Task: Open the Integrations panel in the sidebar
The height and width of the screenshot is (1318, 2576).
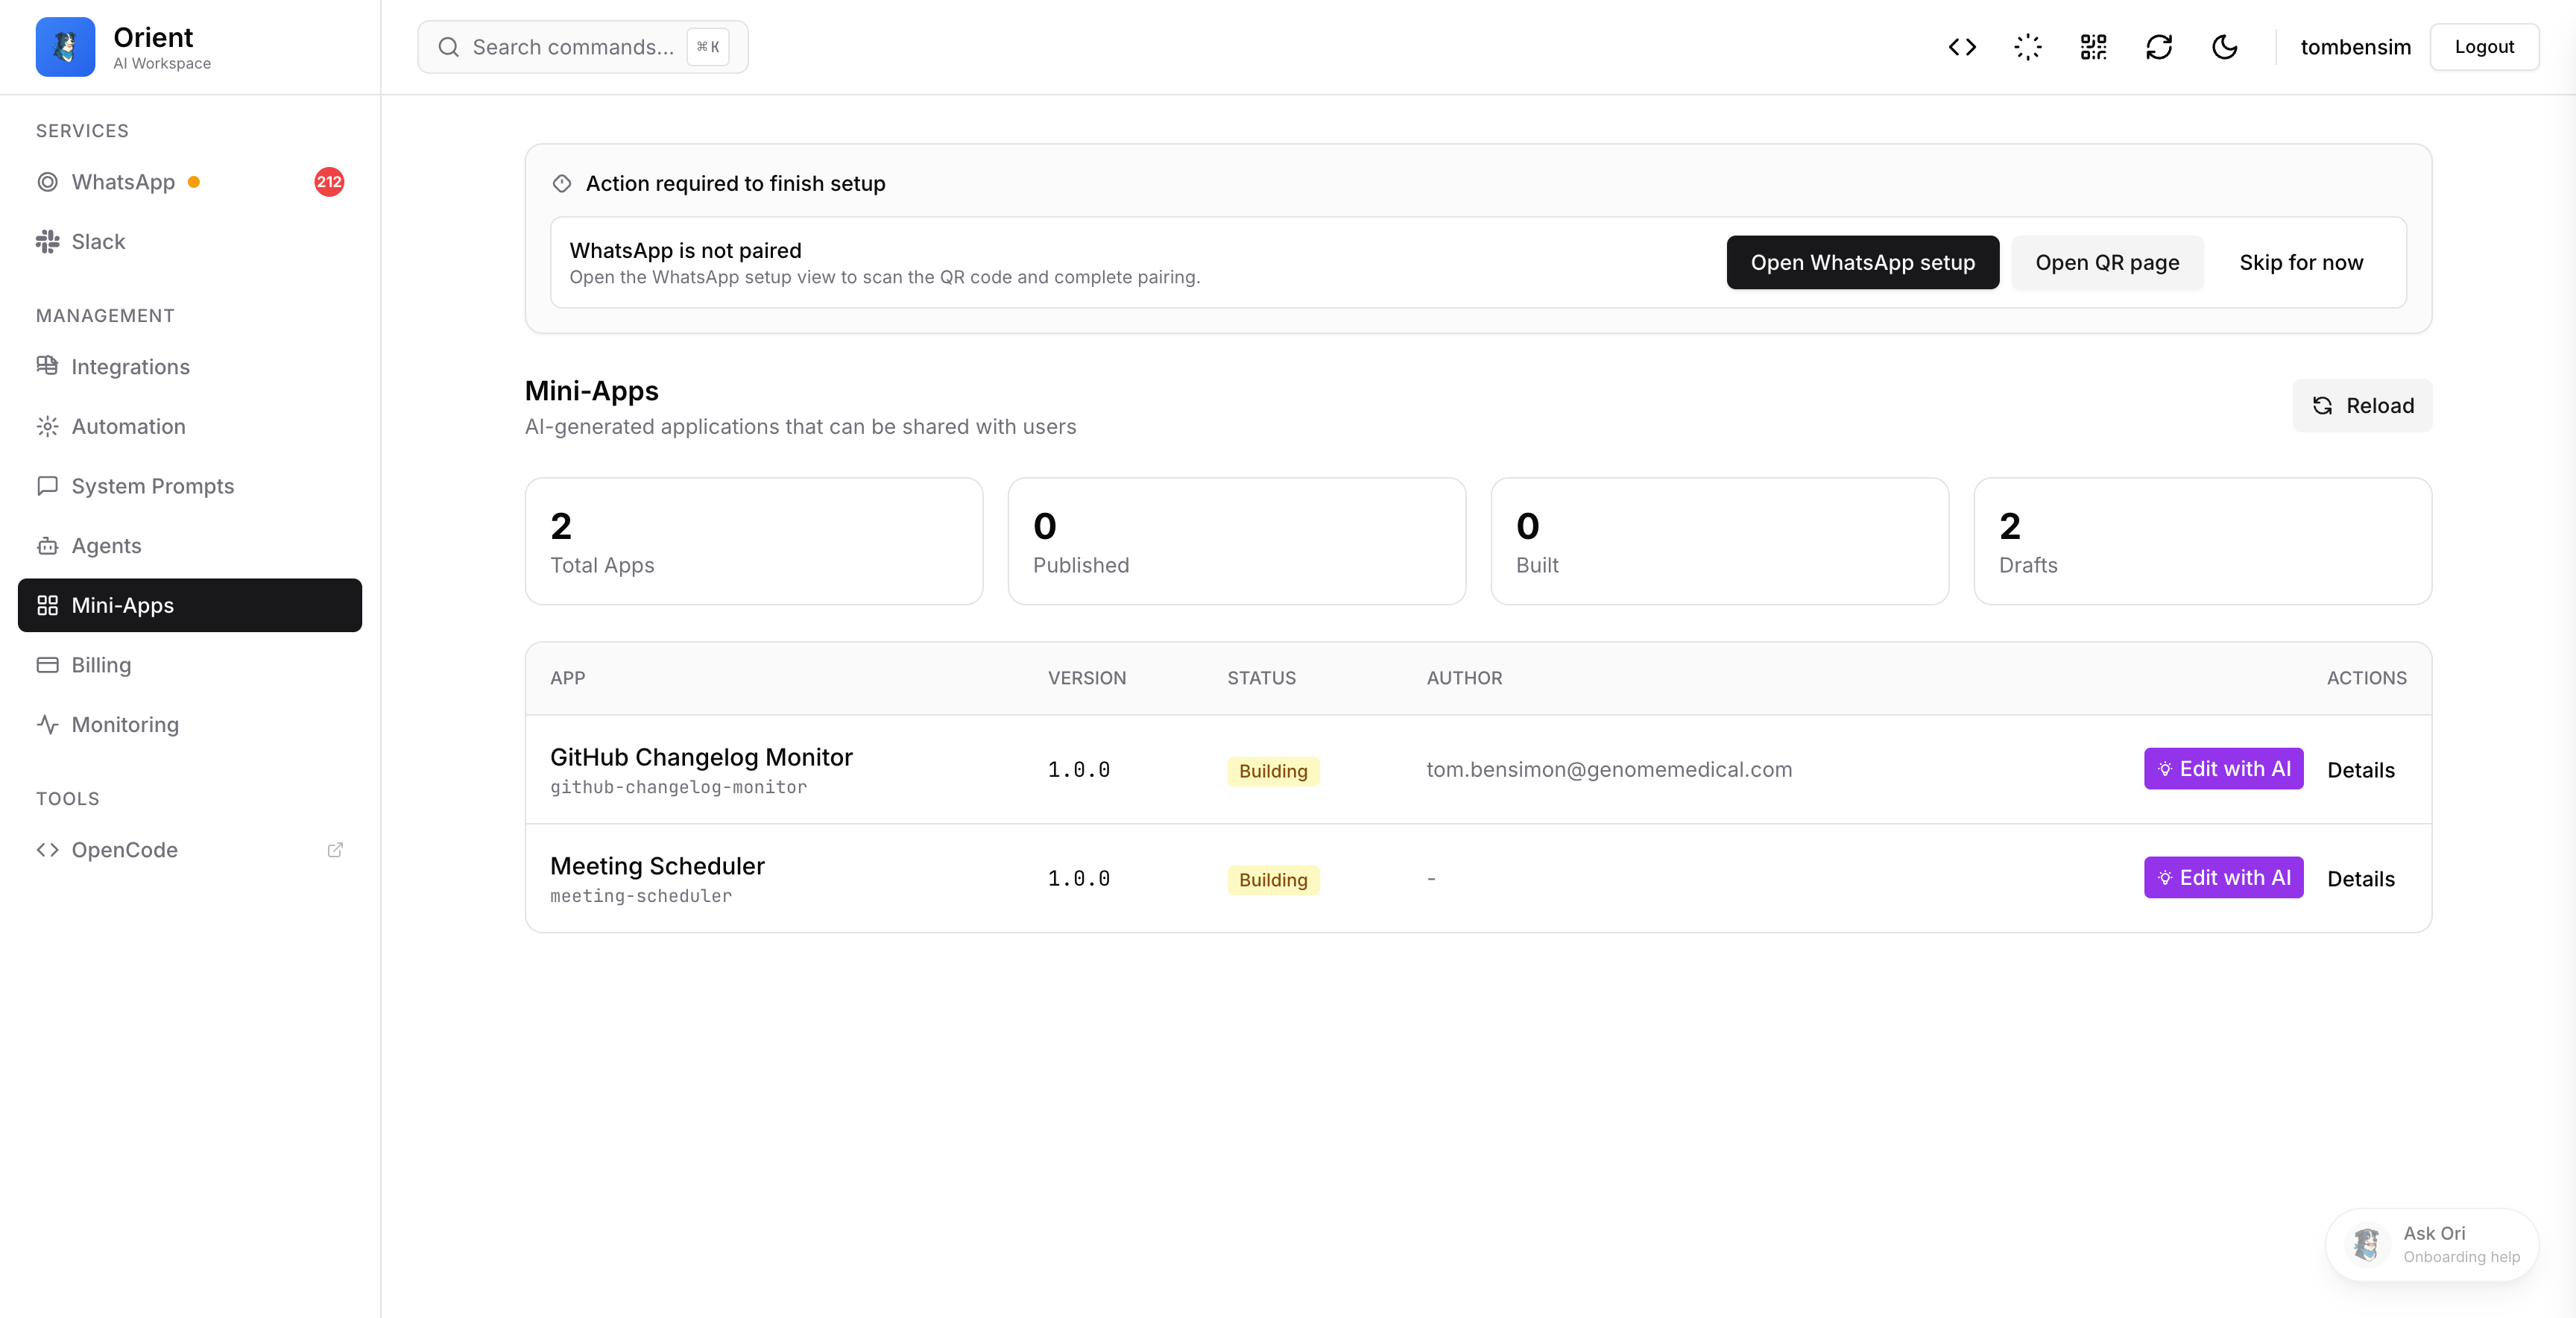Action: tap(130, 366)
